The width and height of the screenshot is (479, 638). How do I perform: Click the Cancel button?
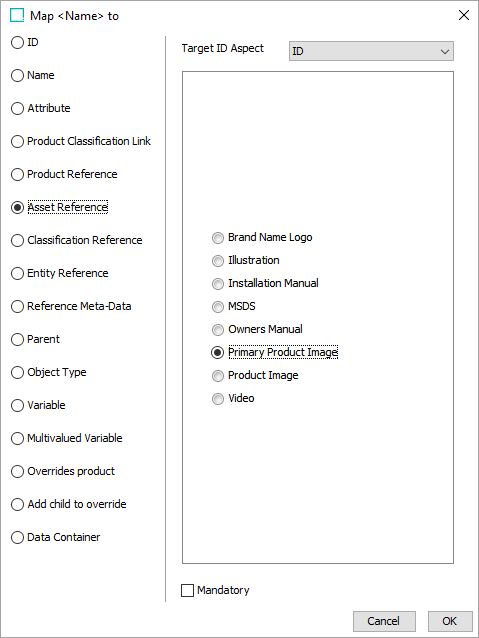click(x=384, y=621)
